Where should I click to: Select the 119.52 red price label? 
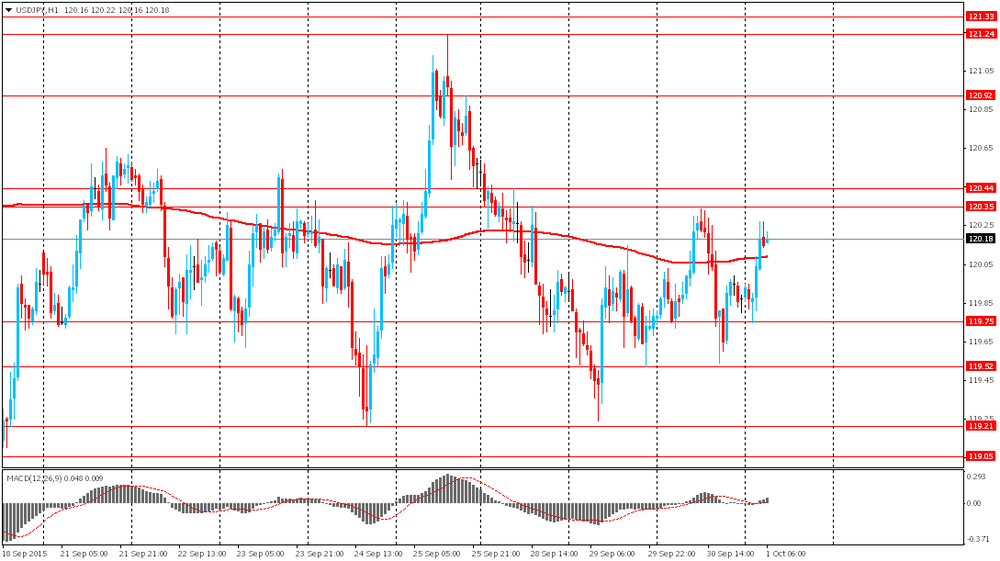981,366
